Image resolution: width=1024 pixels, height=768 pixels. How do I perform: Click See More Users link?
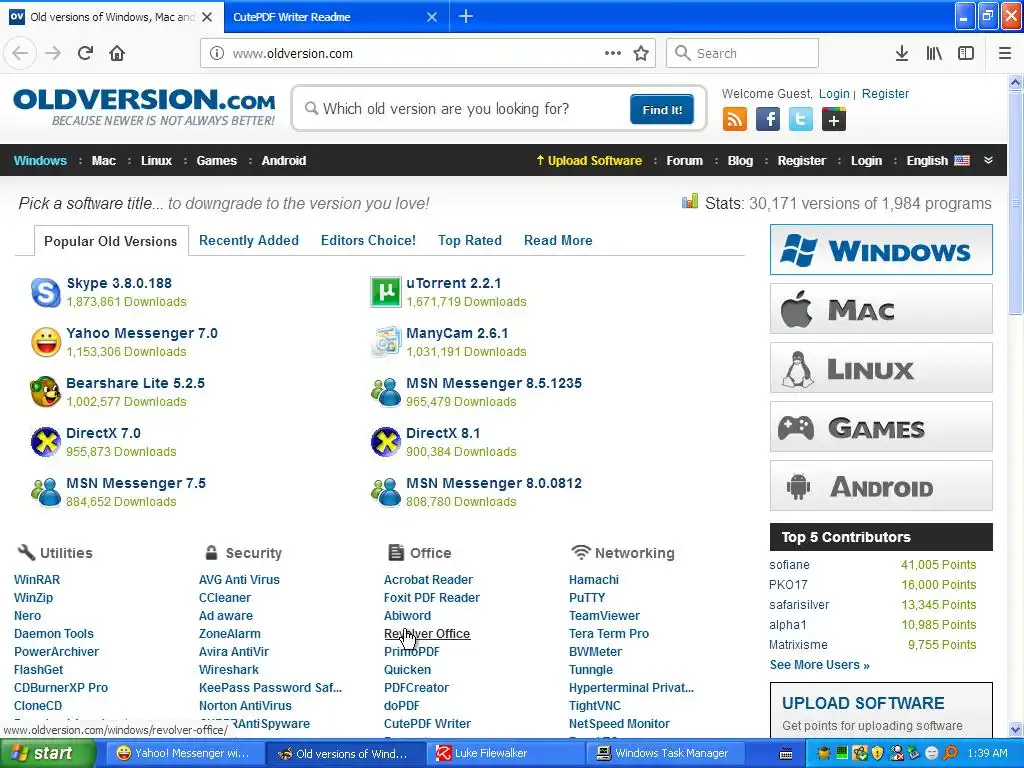(x=820, y=665)
